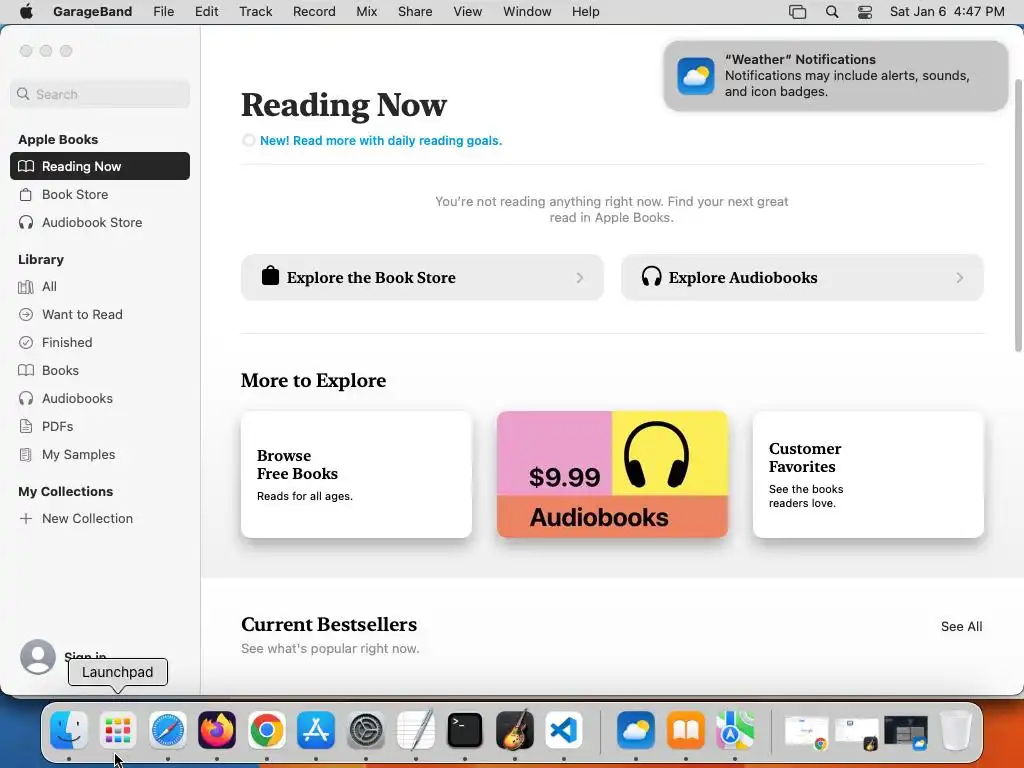
Task: Switch to GarageBand guitar icon in Dock
Action: pyautogui.click(x=515, y=730)
